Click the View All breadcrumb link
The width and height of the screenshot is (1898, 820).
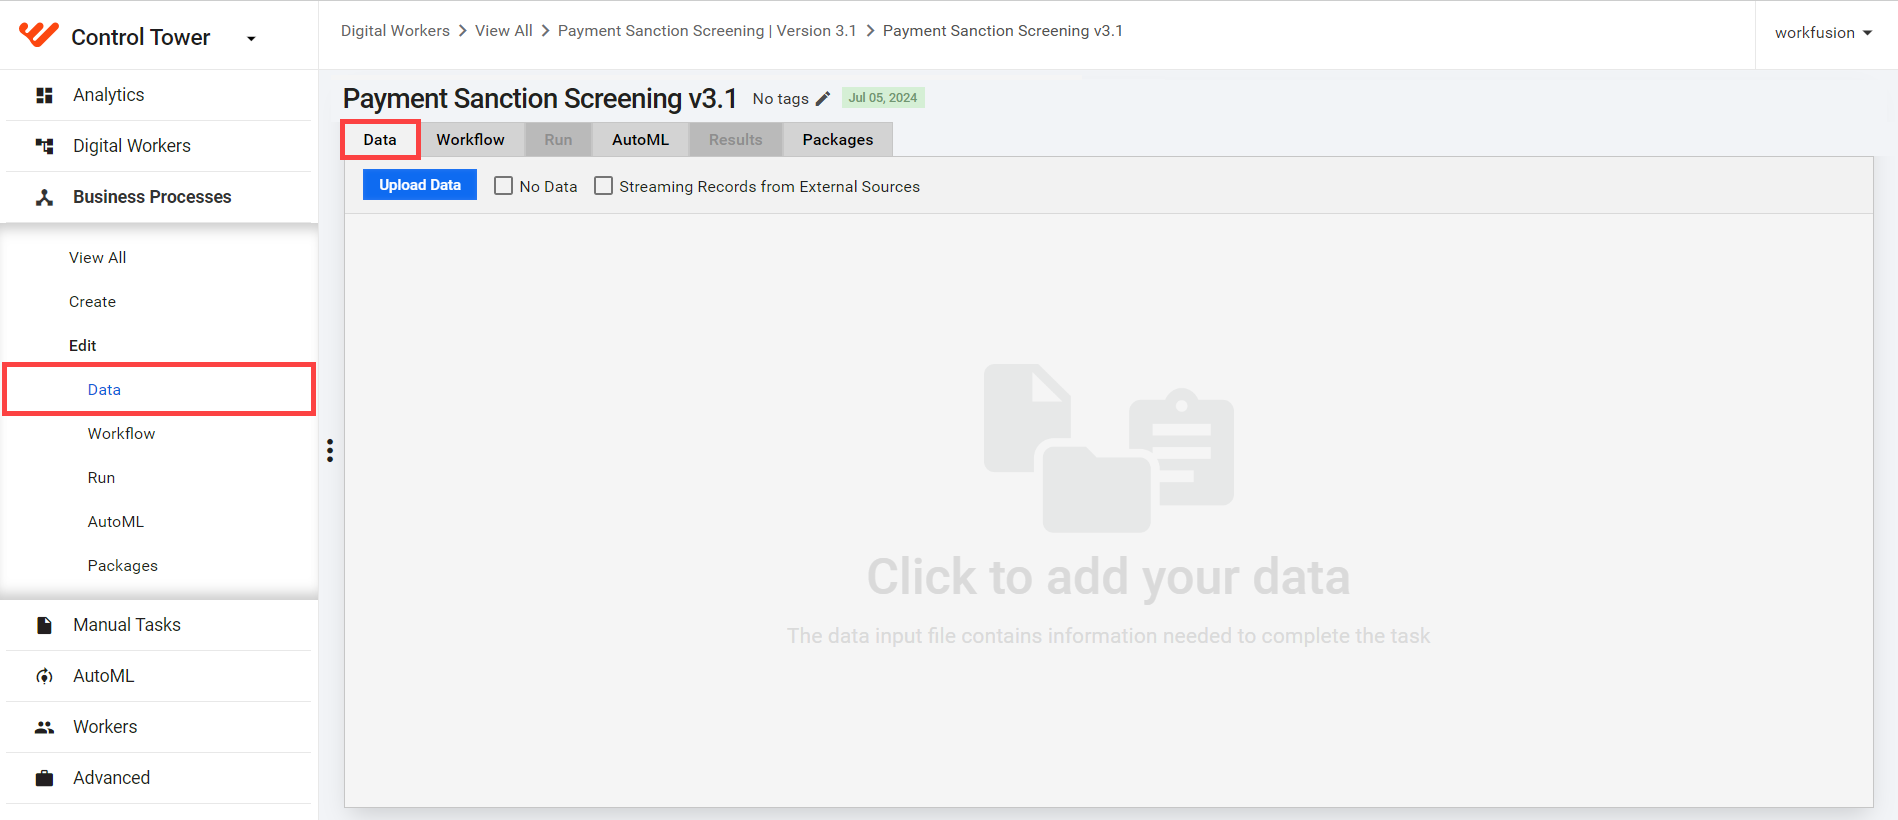[504, 31]
